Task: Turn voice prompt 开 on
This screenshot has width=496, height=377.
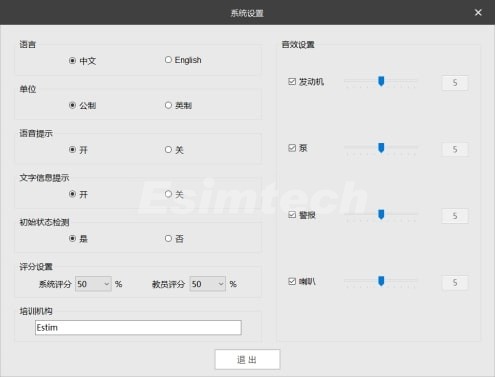Action: click(x=72, y=150)
